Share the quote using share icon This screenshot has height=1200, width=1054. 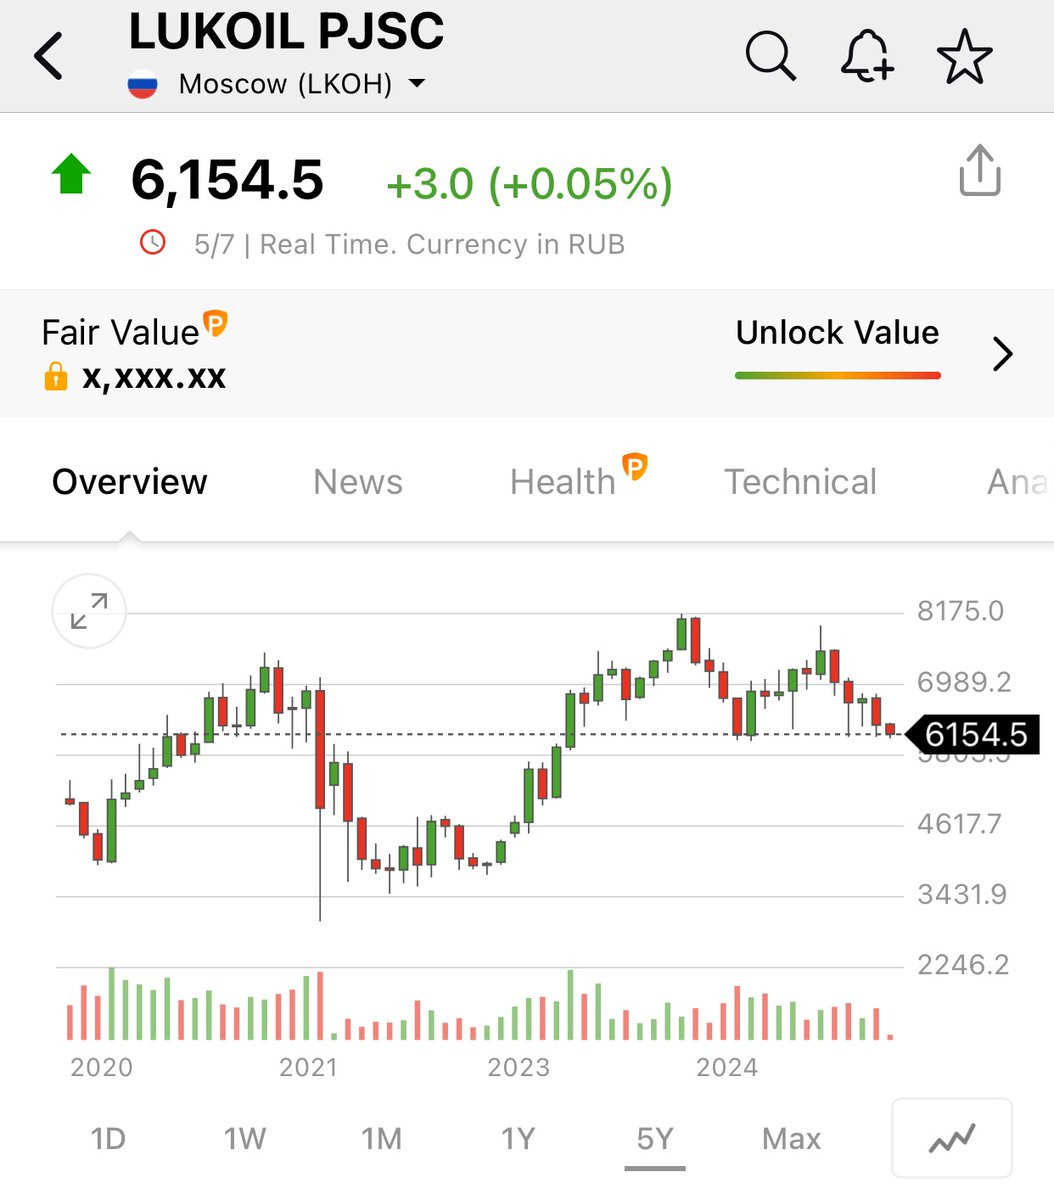(x=980, y=170)
